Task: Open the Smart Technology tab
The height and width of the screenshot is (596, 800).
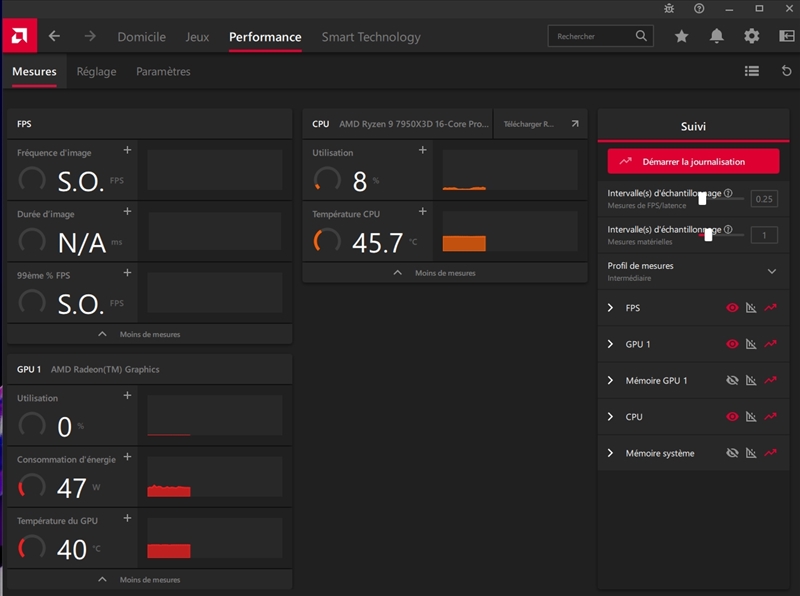Action: [x=371, y=37]
